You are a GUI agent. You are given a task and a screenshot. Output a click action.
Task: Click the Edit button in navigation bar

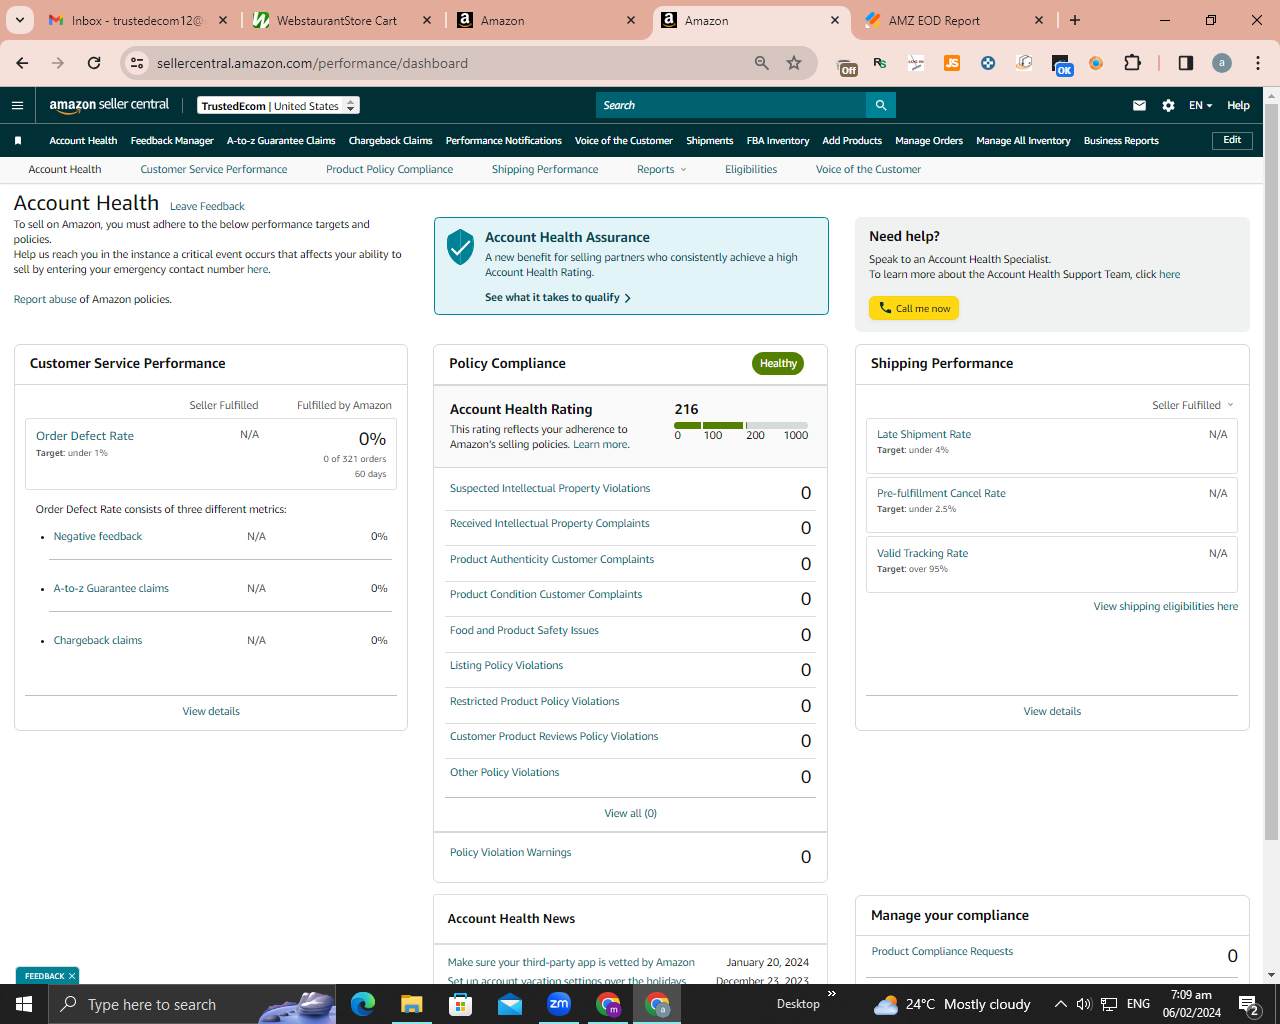point(1232,140)
